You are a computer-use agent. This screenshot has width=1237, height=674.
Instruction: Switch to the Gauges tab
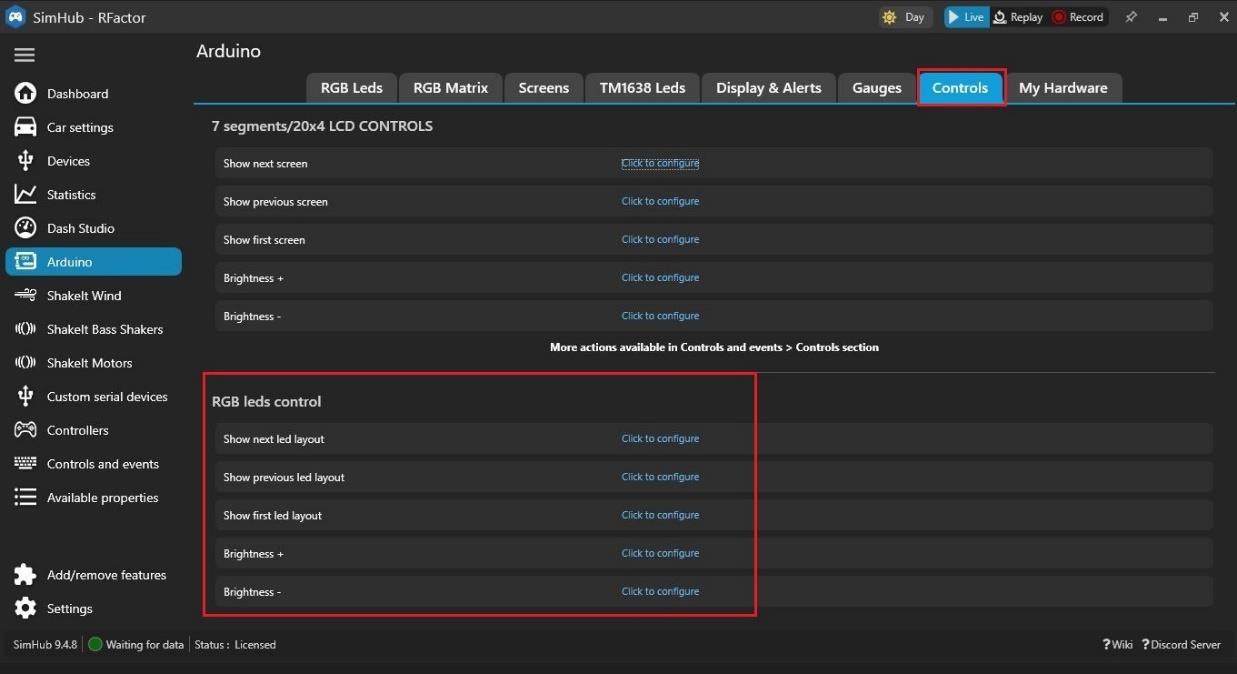coord(877,88)
